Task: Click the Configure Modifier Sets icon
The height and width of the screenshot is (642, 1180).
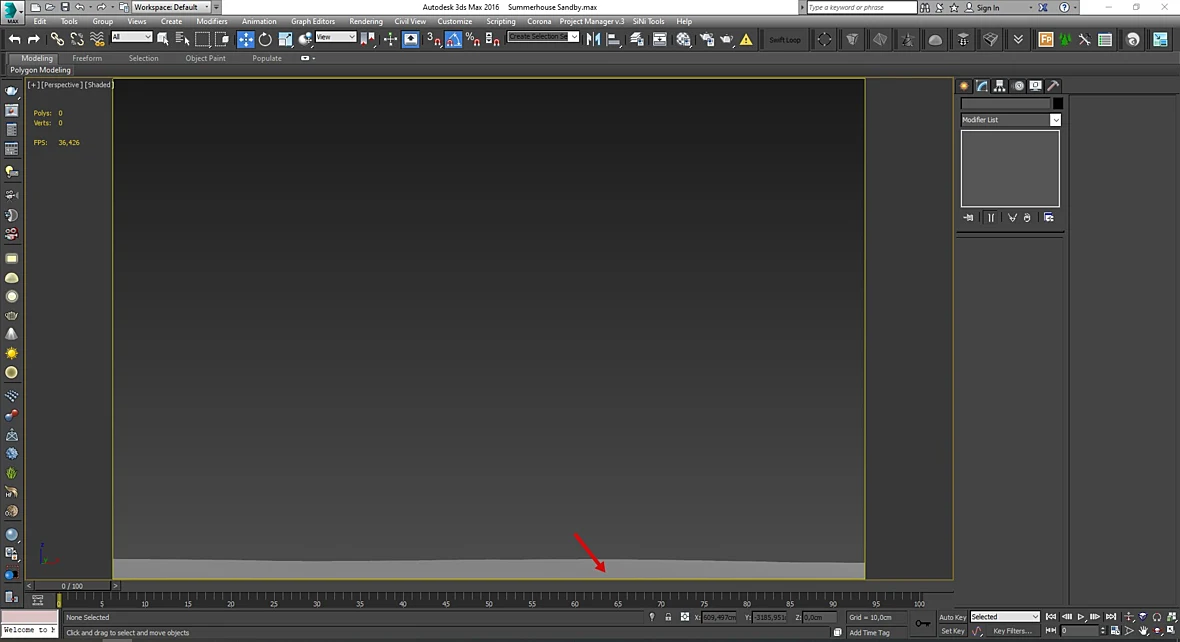Action: point(1048,218)
